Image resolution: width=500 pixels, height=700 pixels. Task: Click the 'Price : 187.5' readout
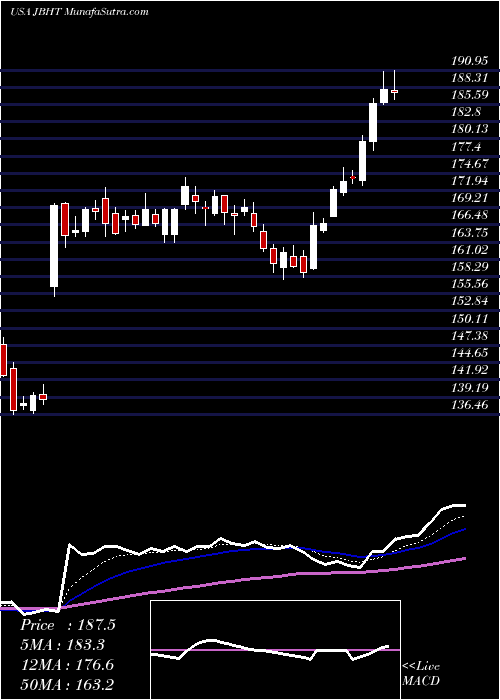(x=68, y=625)
